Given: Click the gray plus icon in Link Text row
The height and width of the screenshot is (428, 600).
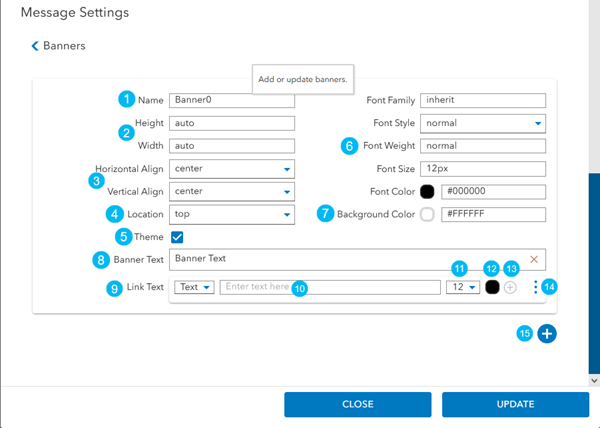Looking at the screenshot, I should pyautogui.click(x=510, y=287).
